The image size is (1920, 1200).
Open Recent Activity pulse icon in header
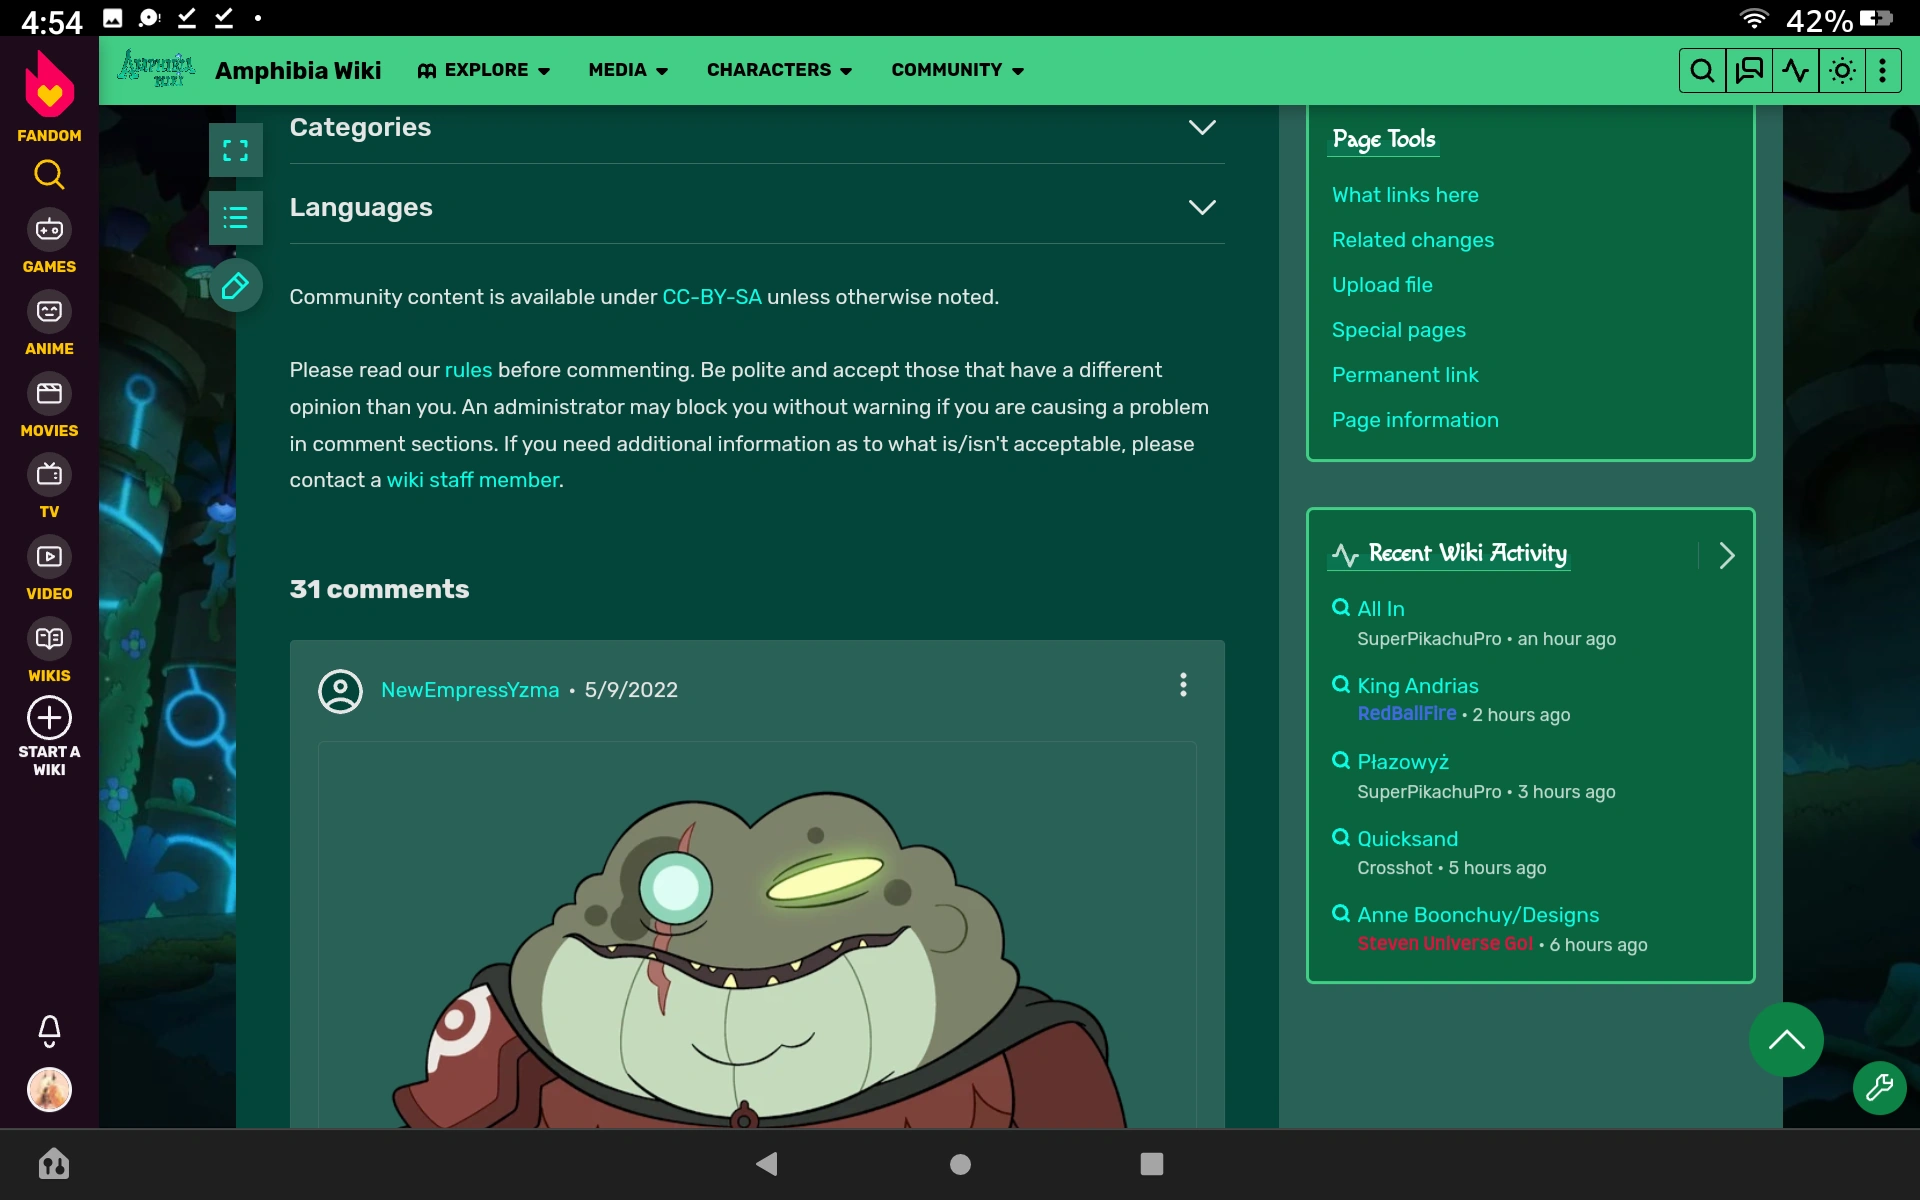[1796, 71]
